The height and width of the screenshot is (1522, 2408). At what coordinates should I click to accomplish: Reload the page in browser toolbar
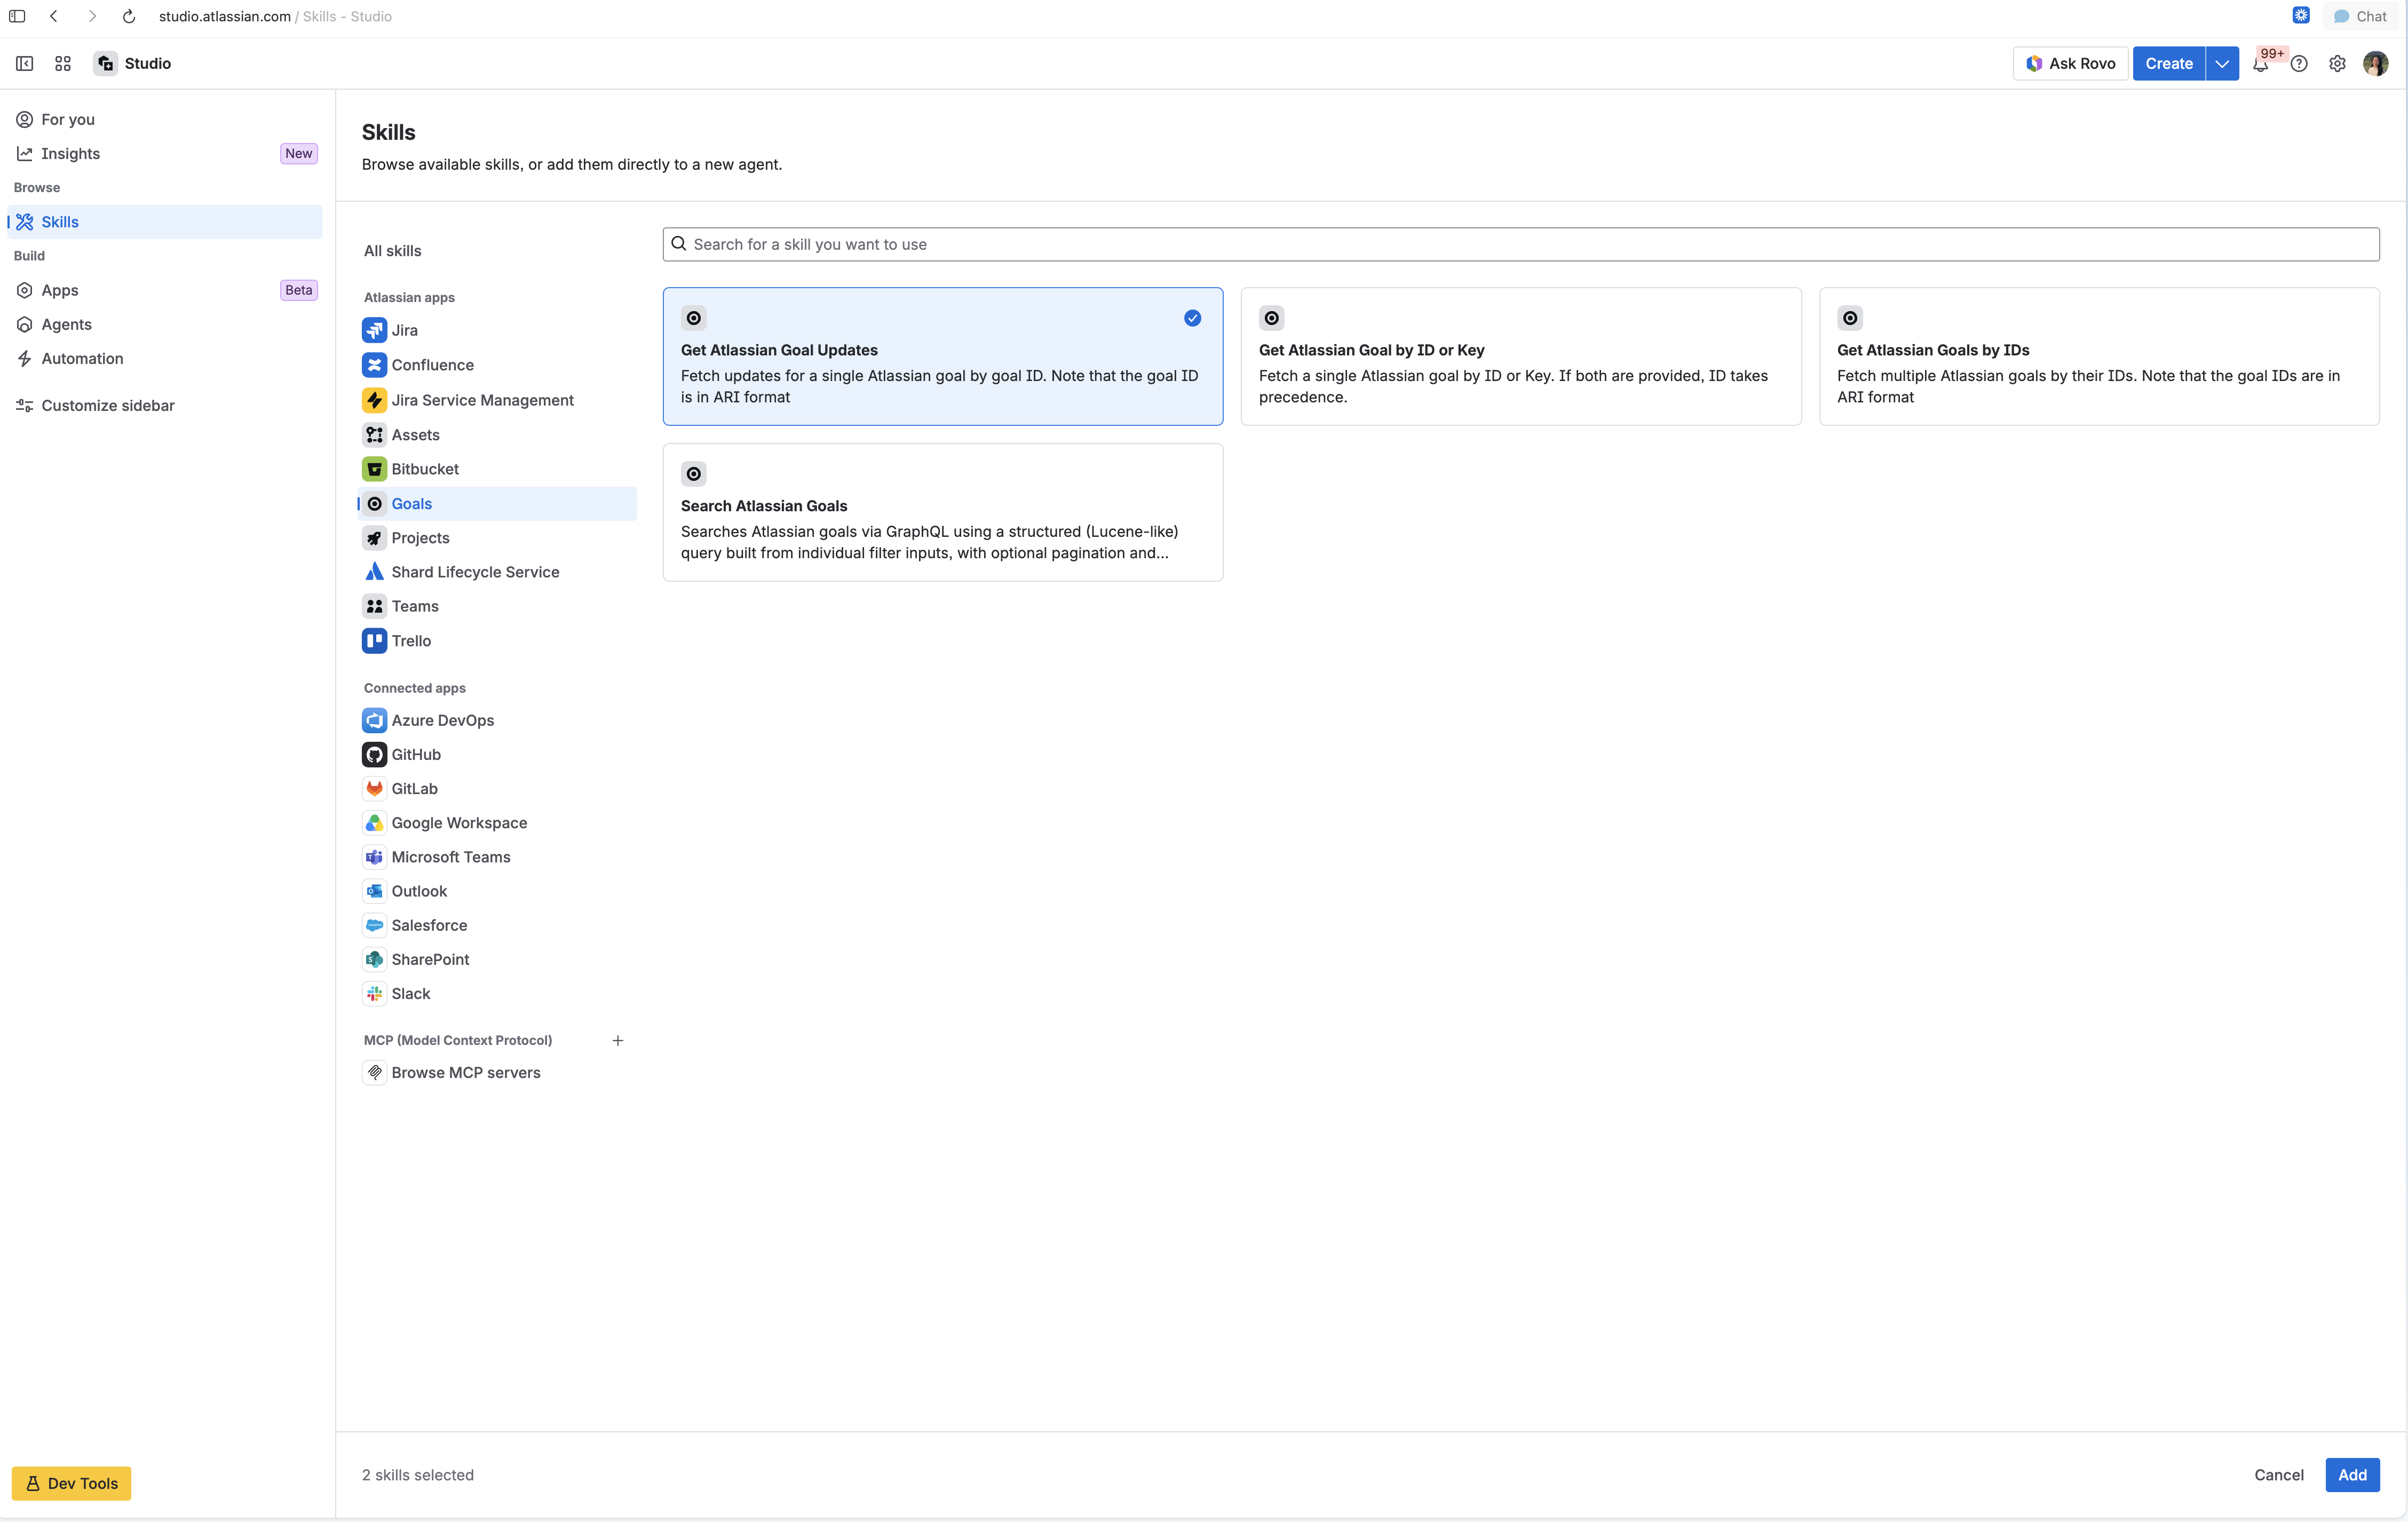[129, 16]
